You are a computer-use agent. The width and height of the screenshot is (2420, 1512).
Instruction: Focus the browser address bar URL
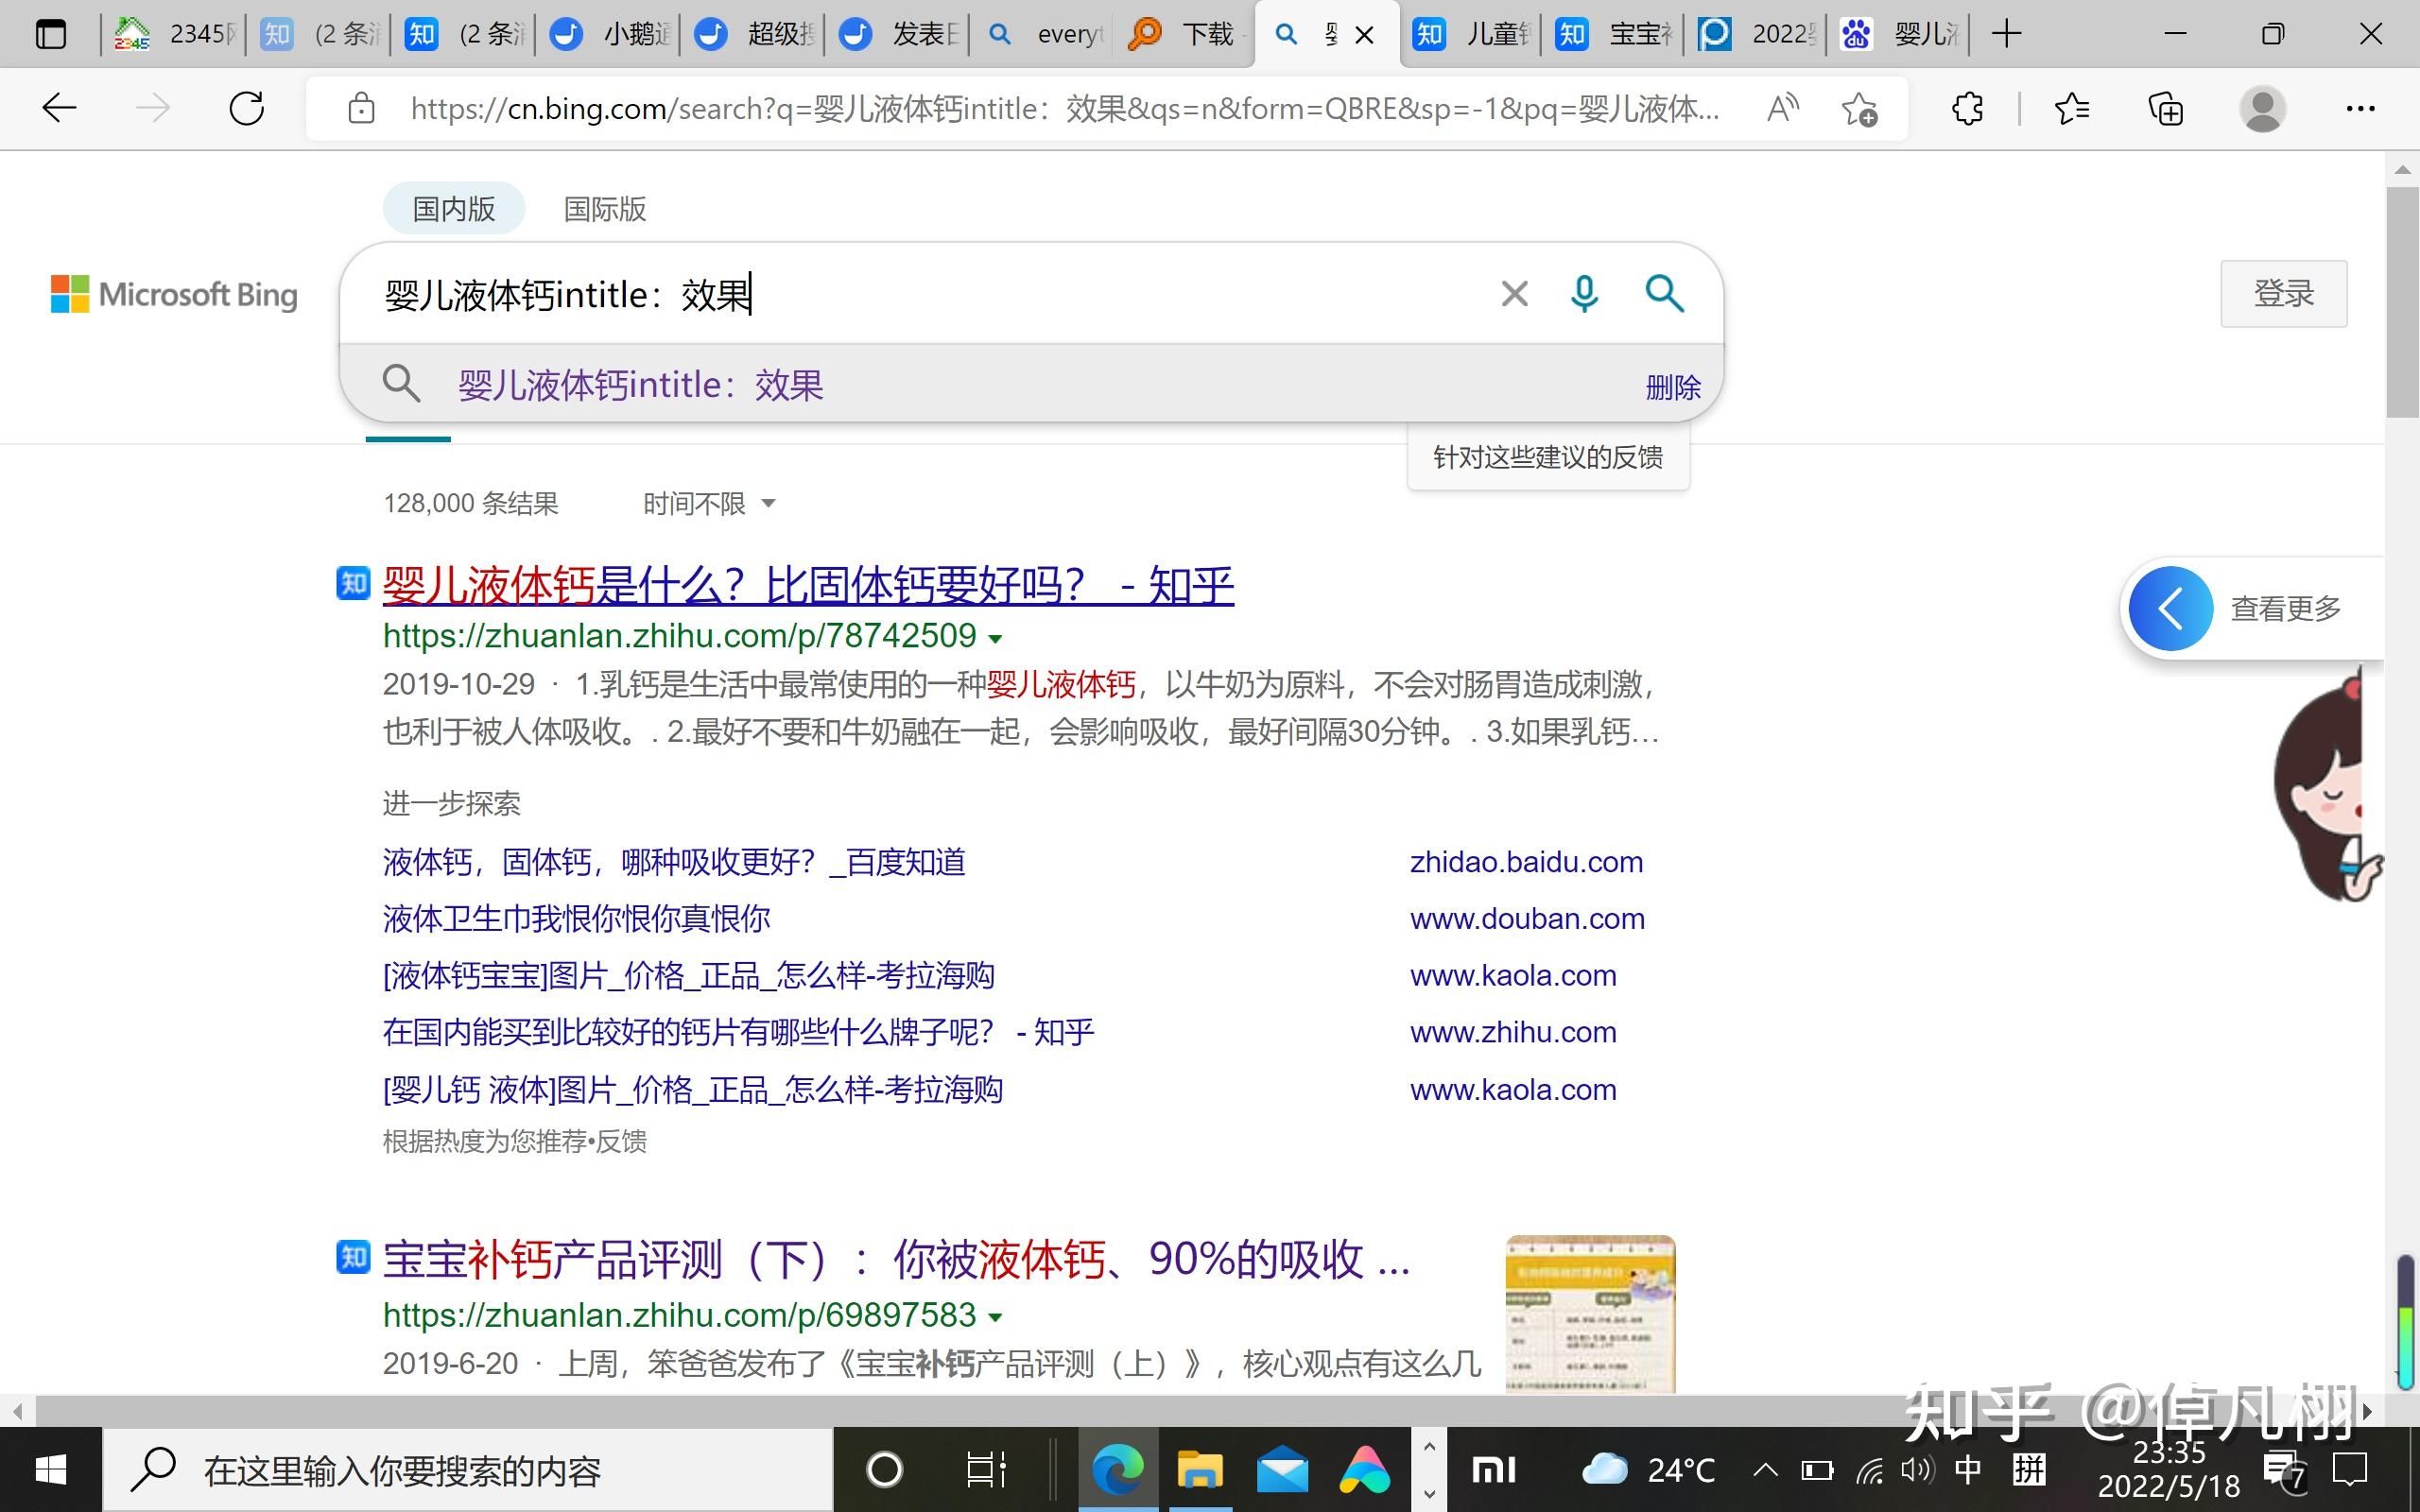(1065, 108)
